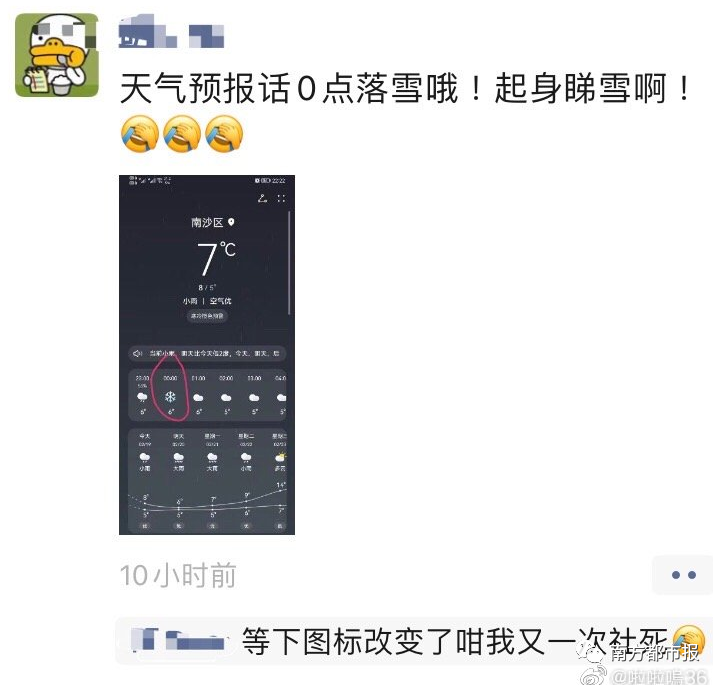Open the weather screenshot thumbnail
713x685 pixels.
tap(207, 355)
